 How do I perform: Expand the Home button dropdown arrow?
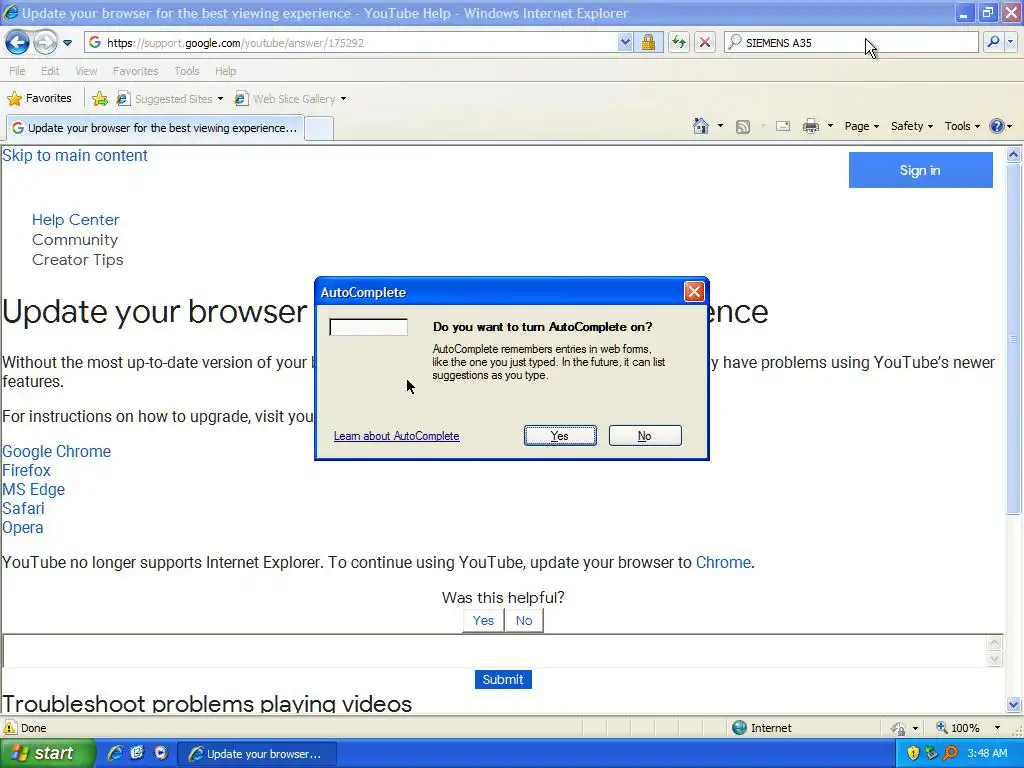click(720, 126)
